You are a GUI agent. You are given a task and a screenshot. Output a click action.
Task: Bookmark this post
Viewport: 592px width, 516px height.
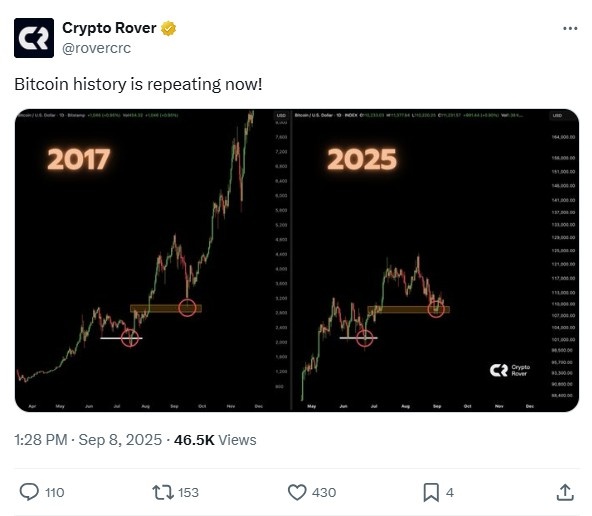click(431, 492)
